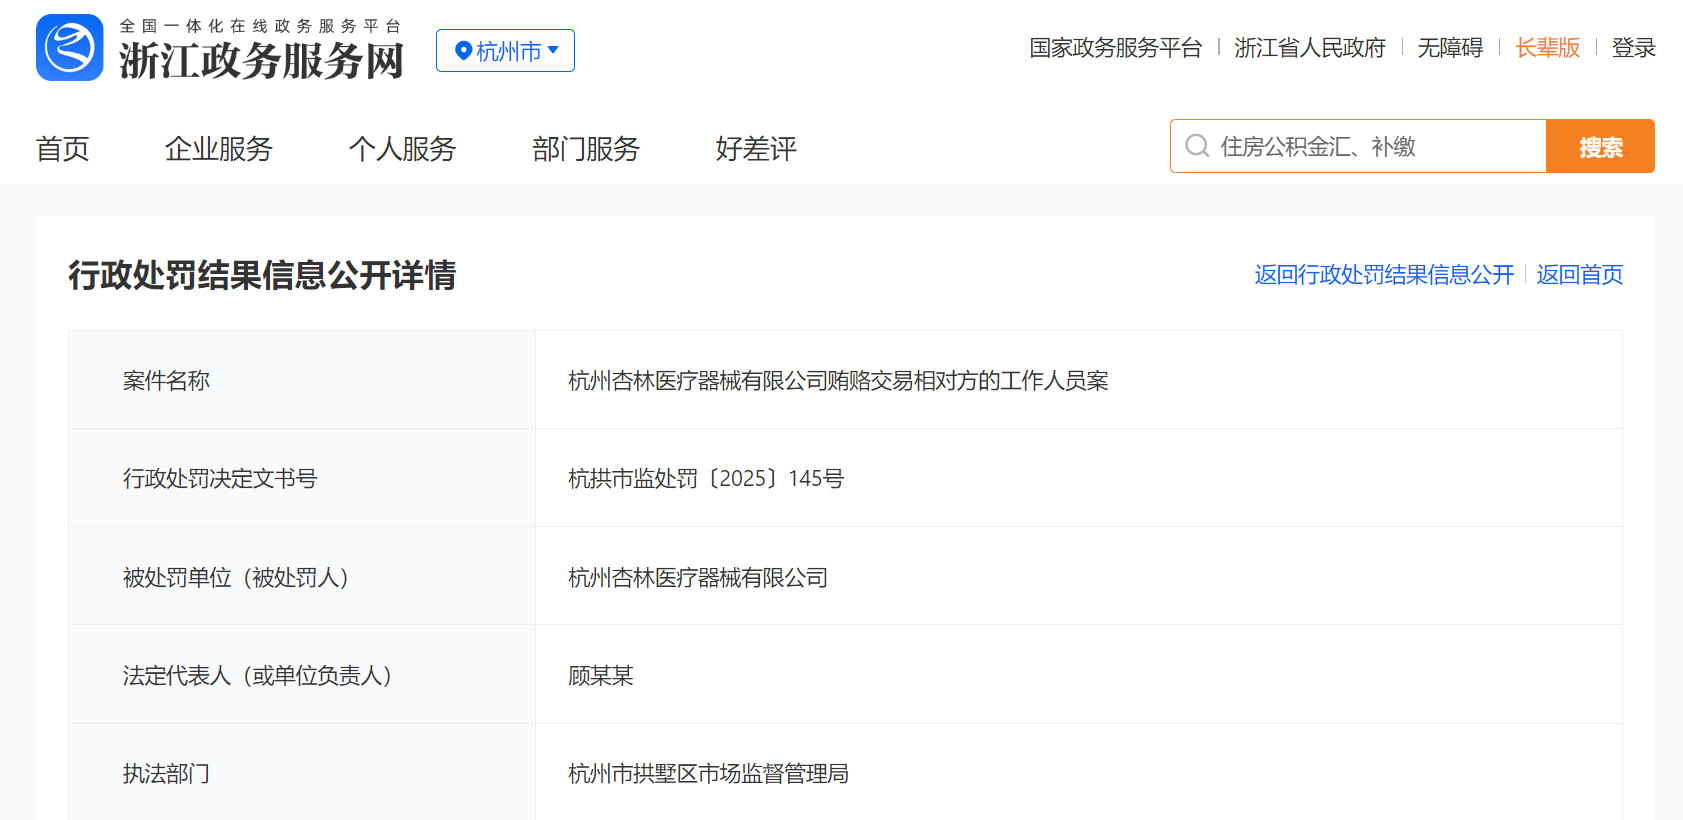This screenshot has width=1683, height=820.
Task: Open 部门服务 navigation menu
Action: (x=586, y=149)
